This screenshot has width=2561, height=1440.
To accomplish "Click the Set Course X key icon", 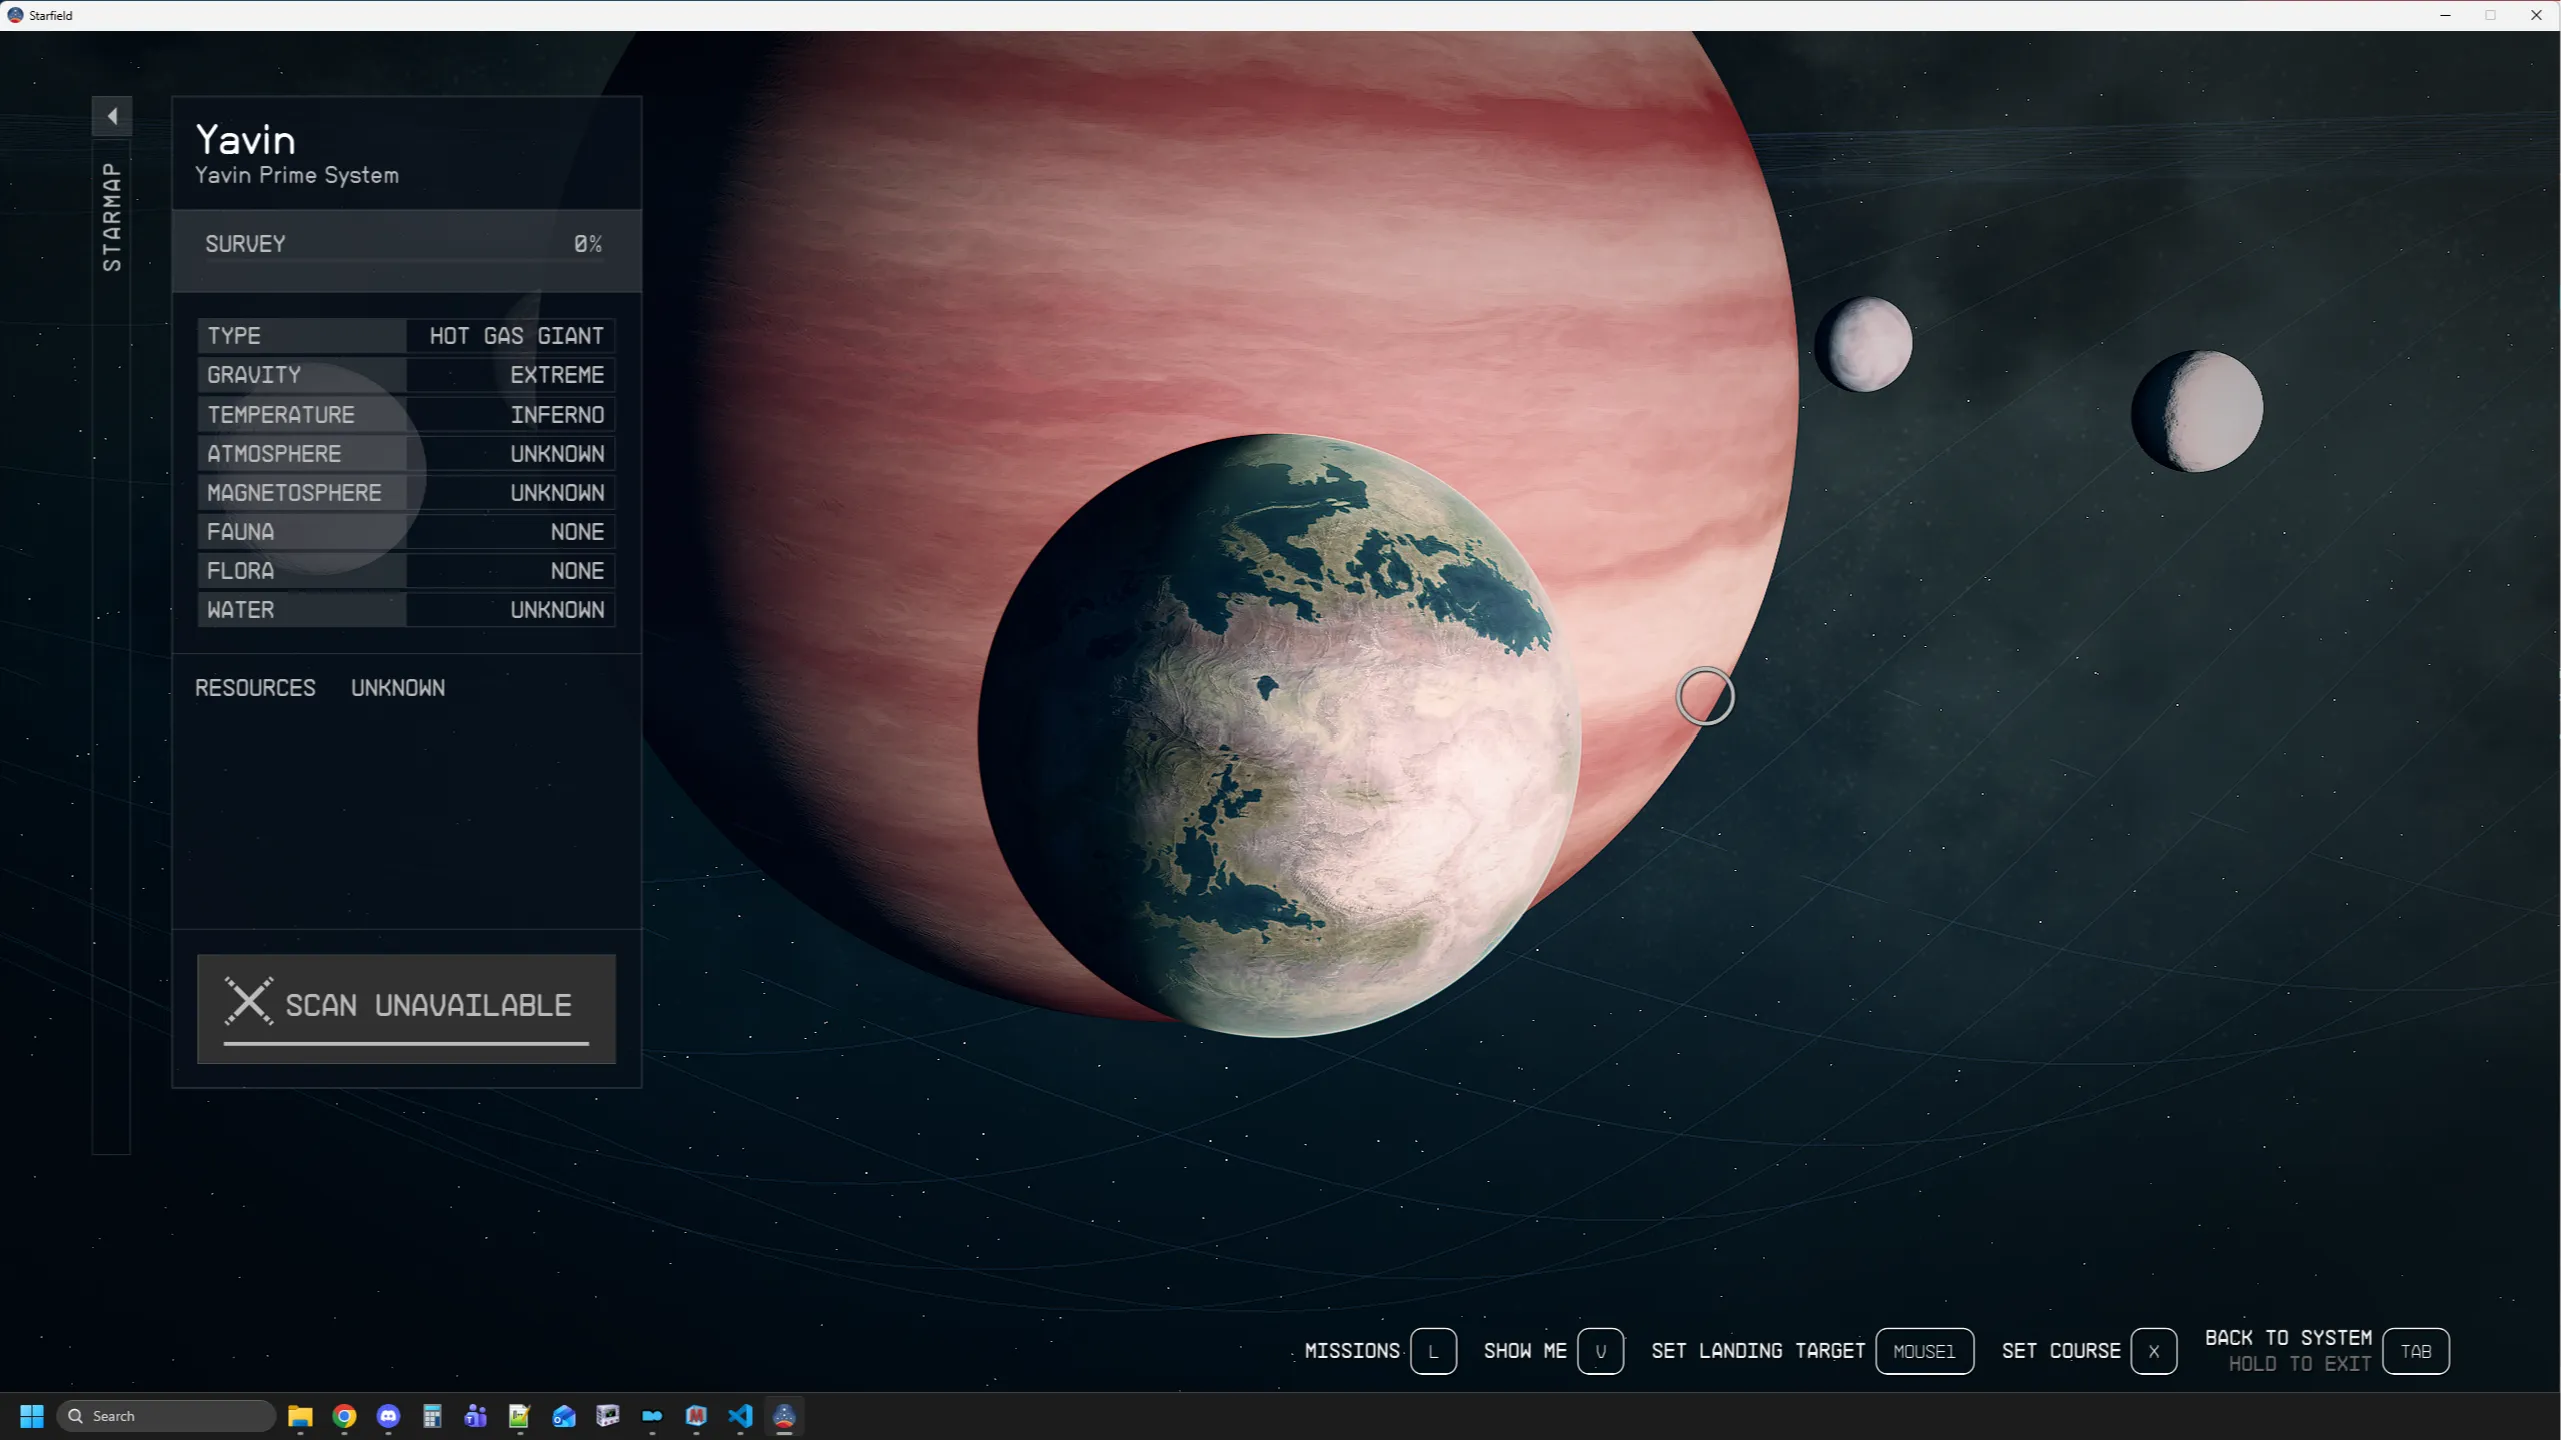I will (2153, 1351).
